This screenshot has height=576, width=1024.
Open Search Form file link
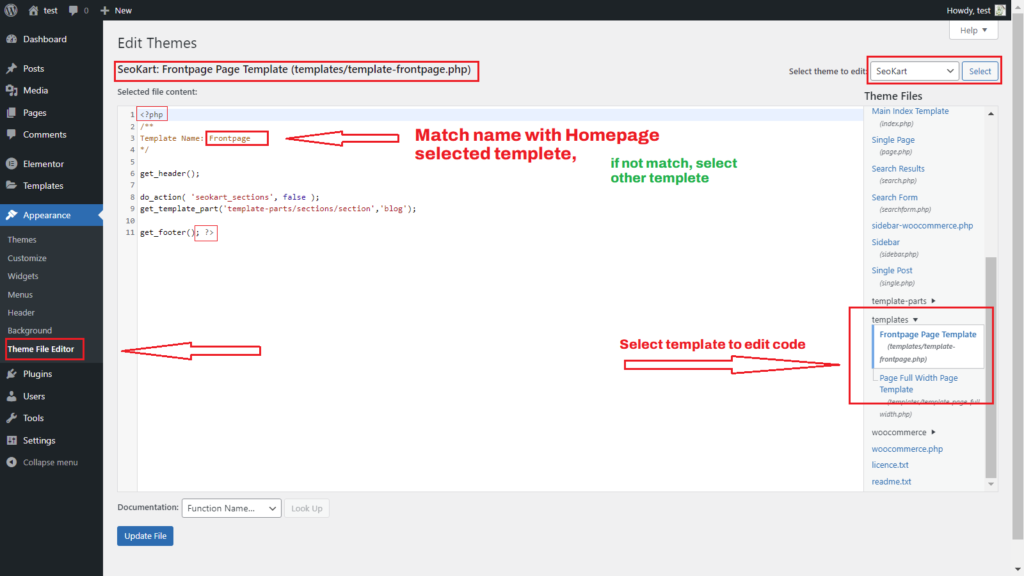[894, 197]
